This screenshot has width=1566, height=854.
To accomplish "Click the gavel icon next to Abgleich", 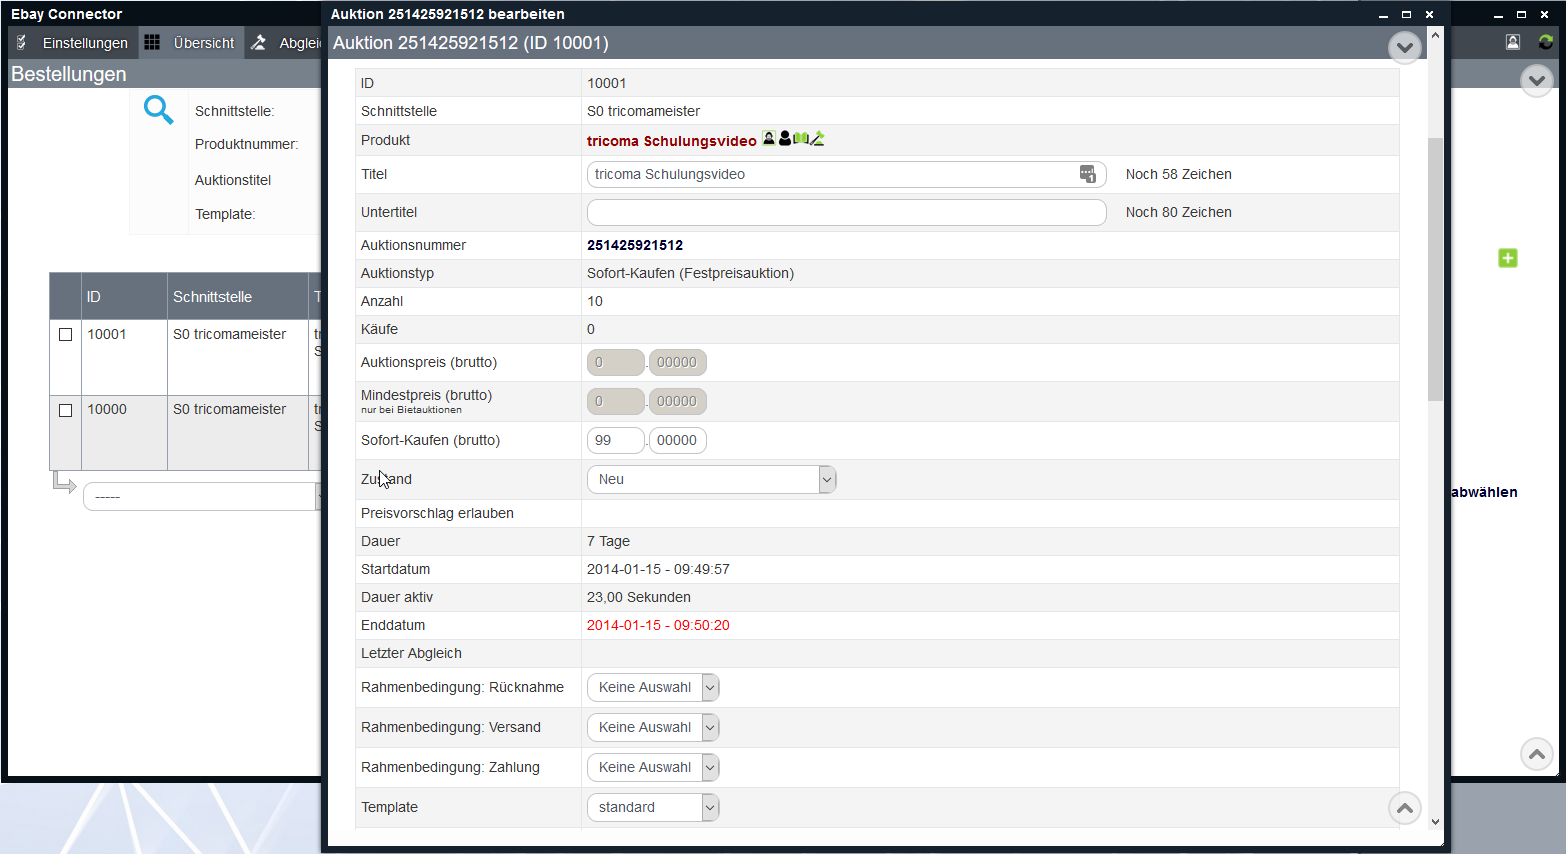I will tap(258, 42).
